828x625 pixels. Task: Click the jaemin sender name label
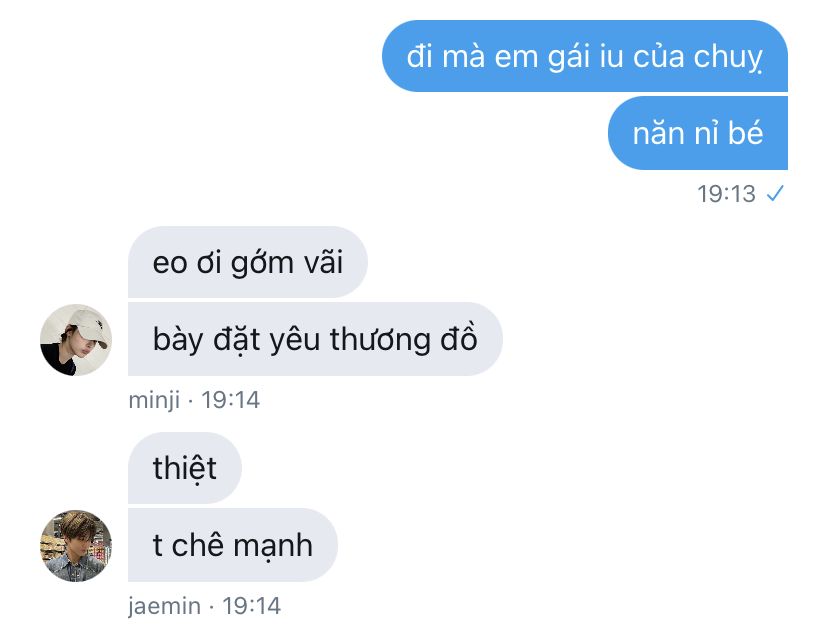click(164, 605)
